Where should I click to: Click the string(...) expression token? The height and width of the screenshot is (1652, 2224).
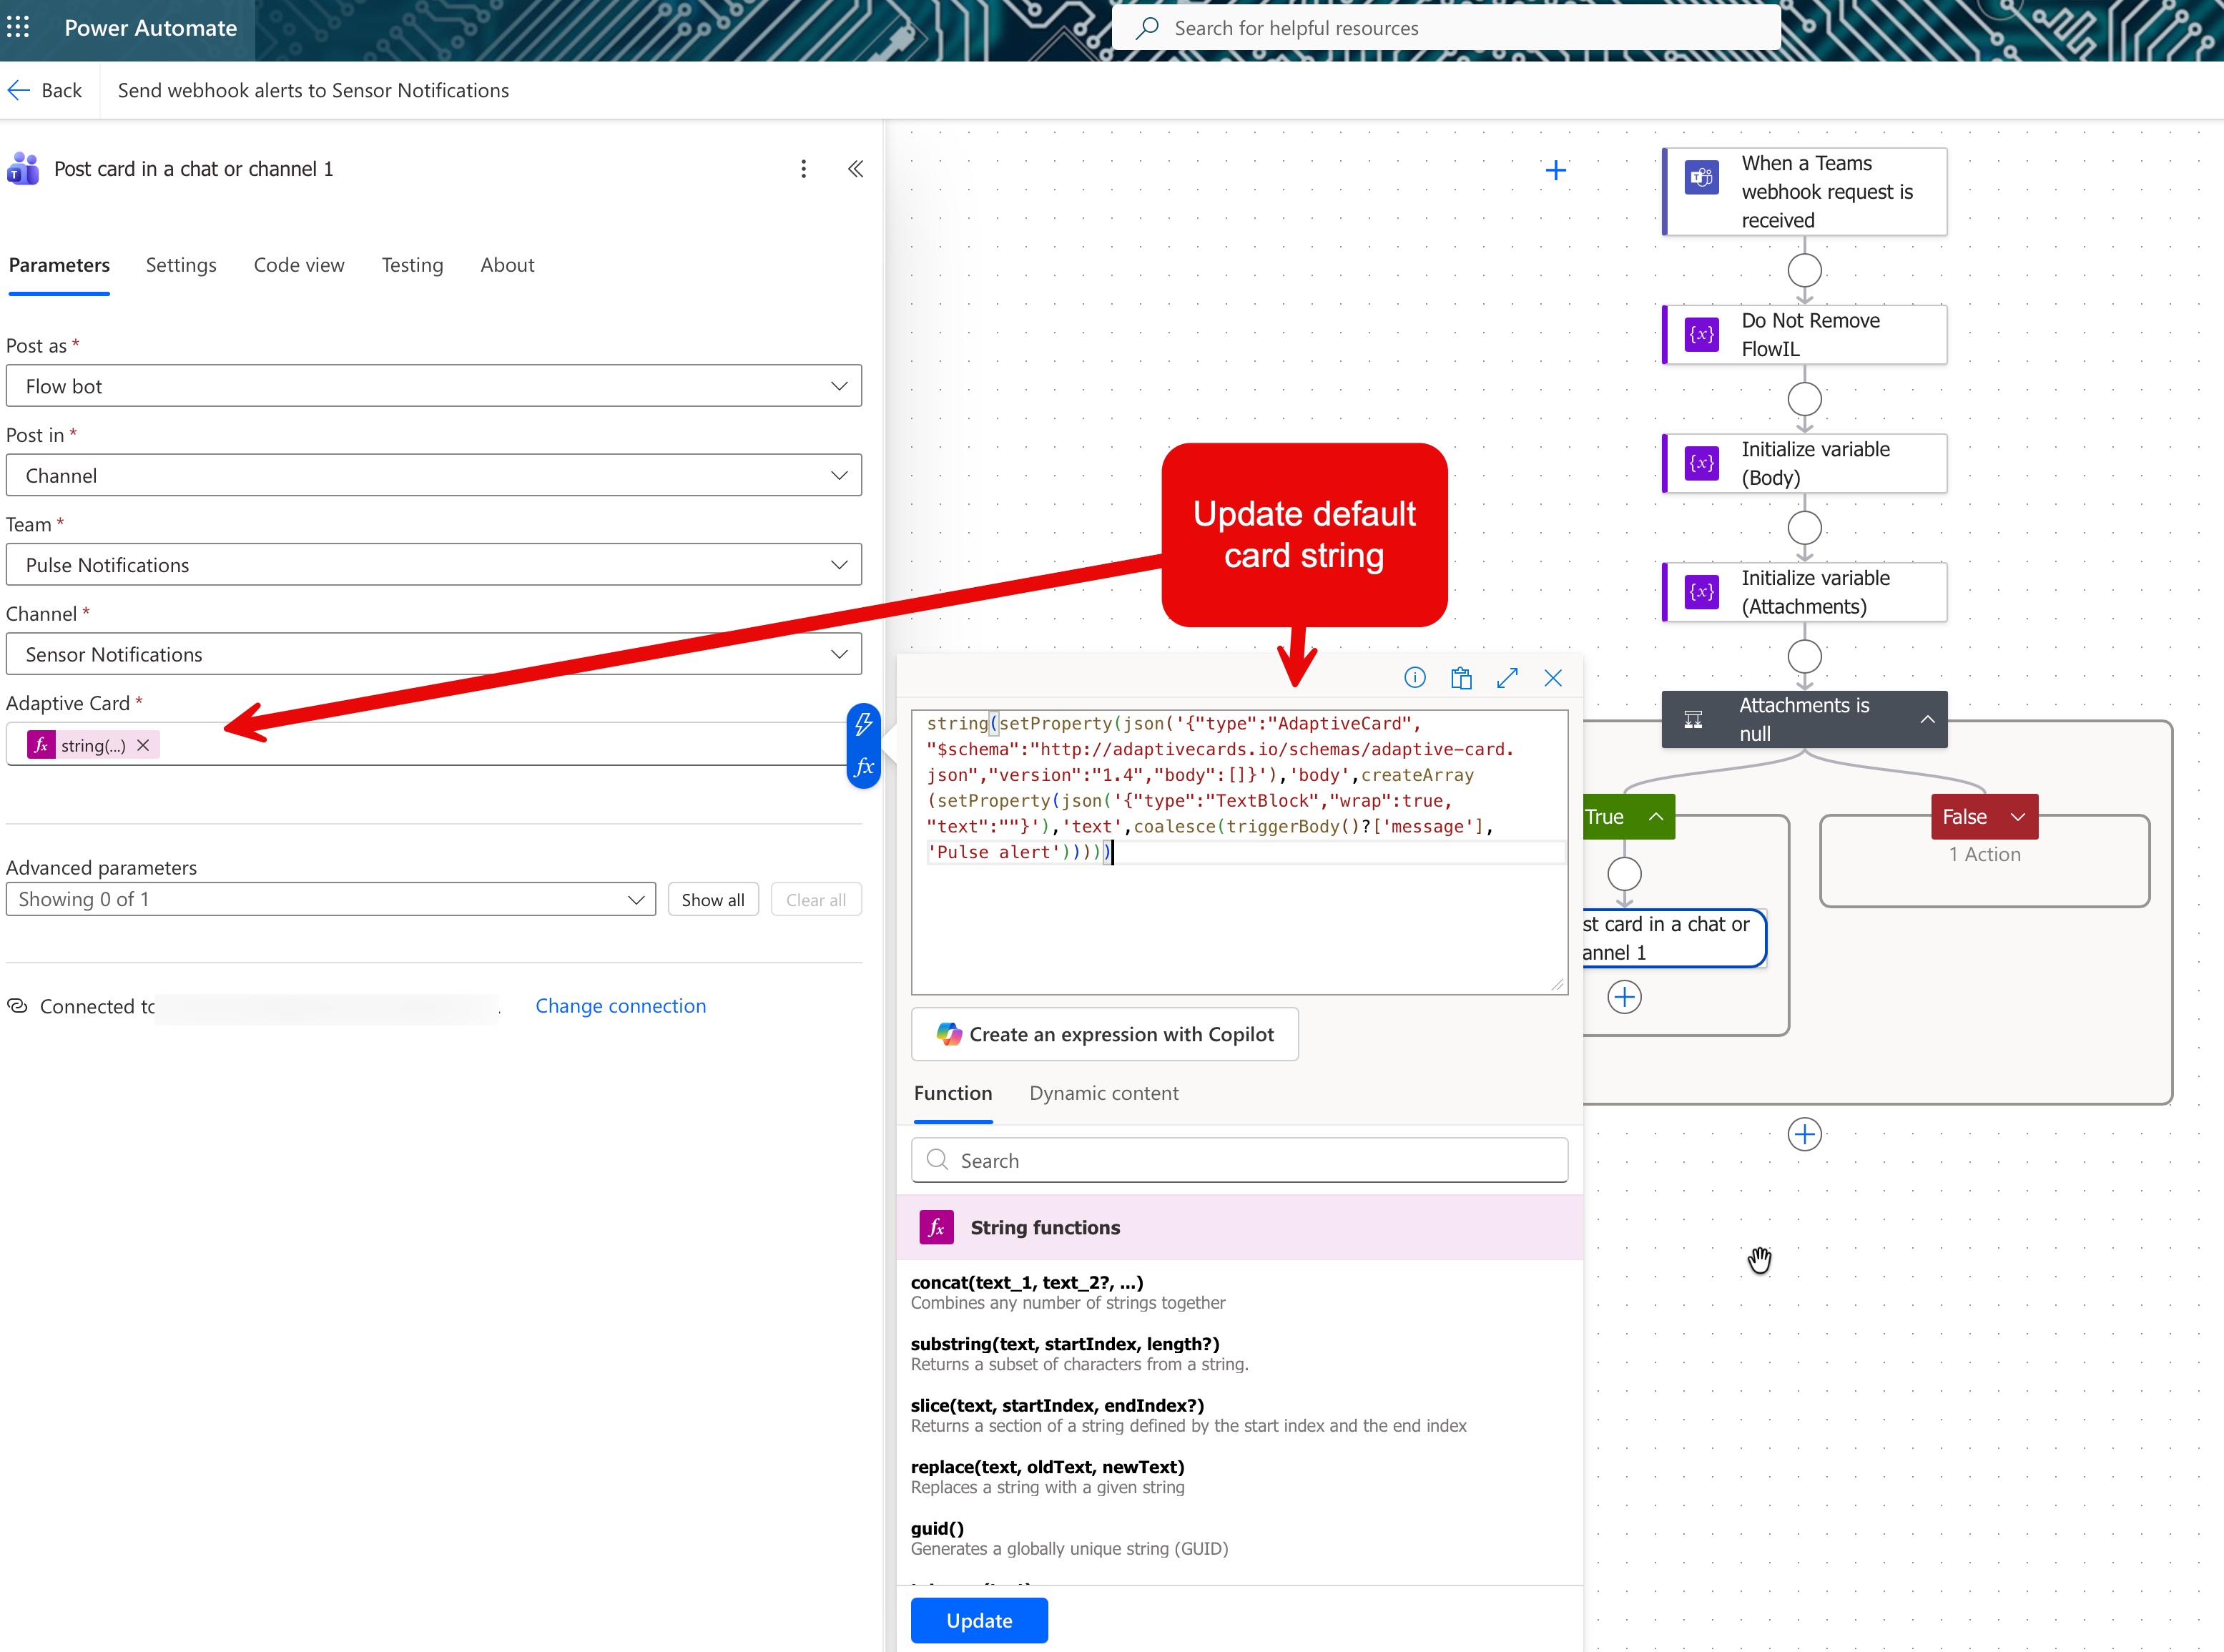(x=92, y=745)
